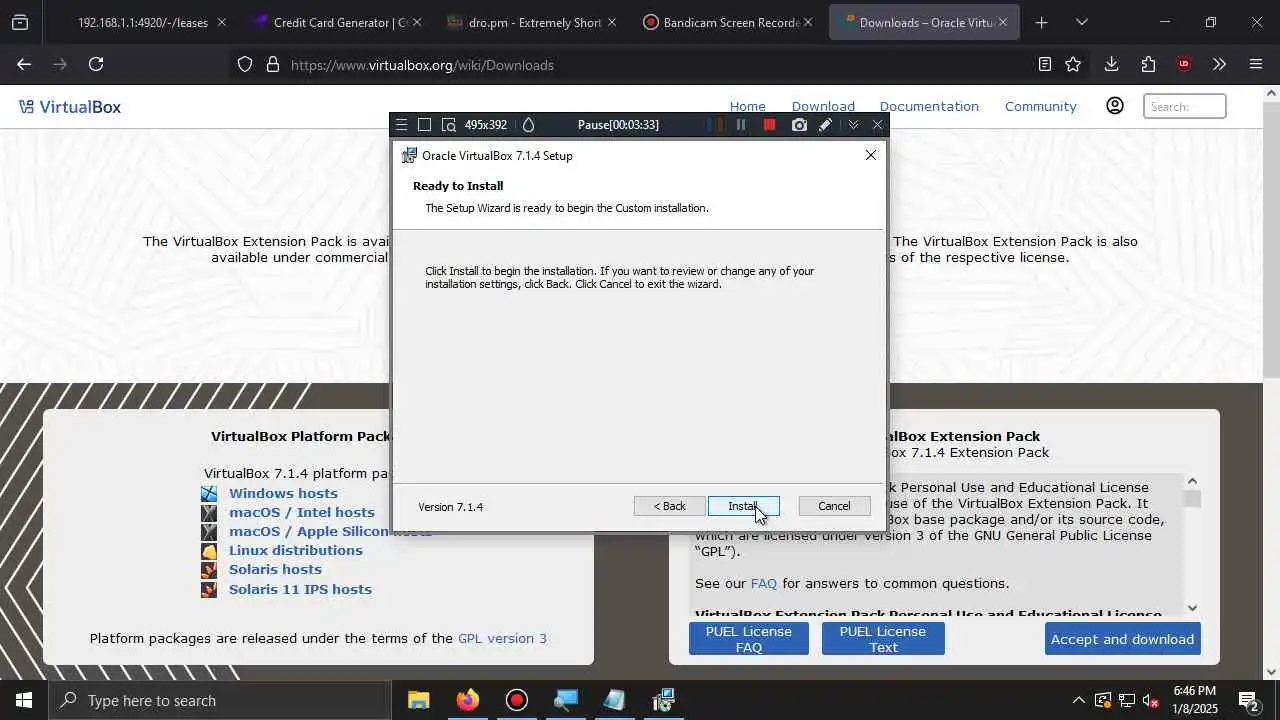Open File Explorer from the taskbar

tap(418, 700)
